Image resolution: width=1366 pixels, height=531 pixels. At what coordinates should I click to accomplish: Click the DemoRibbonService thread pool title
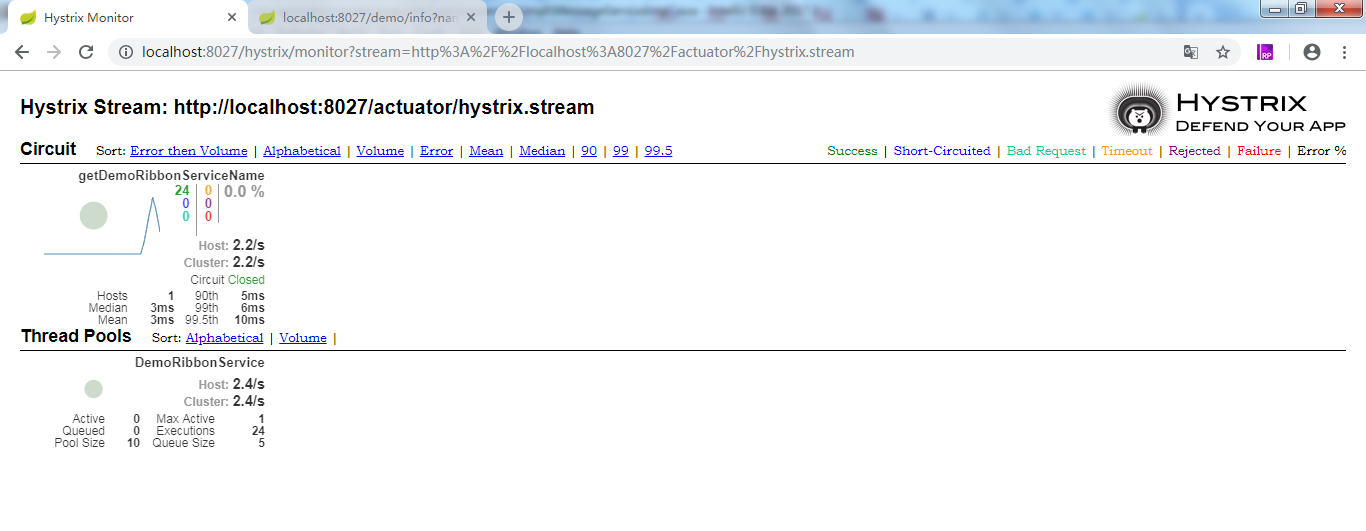point(200,362)
